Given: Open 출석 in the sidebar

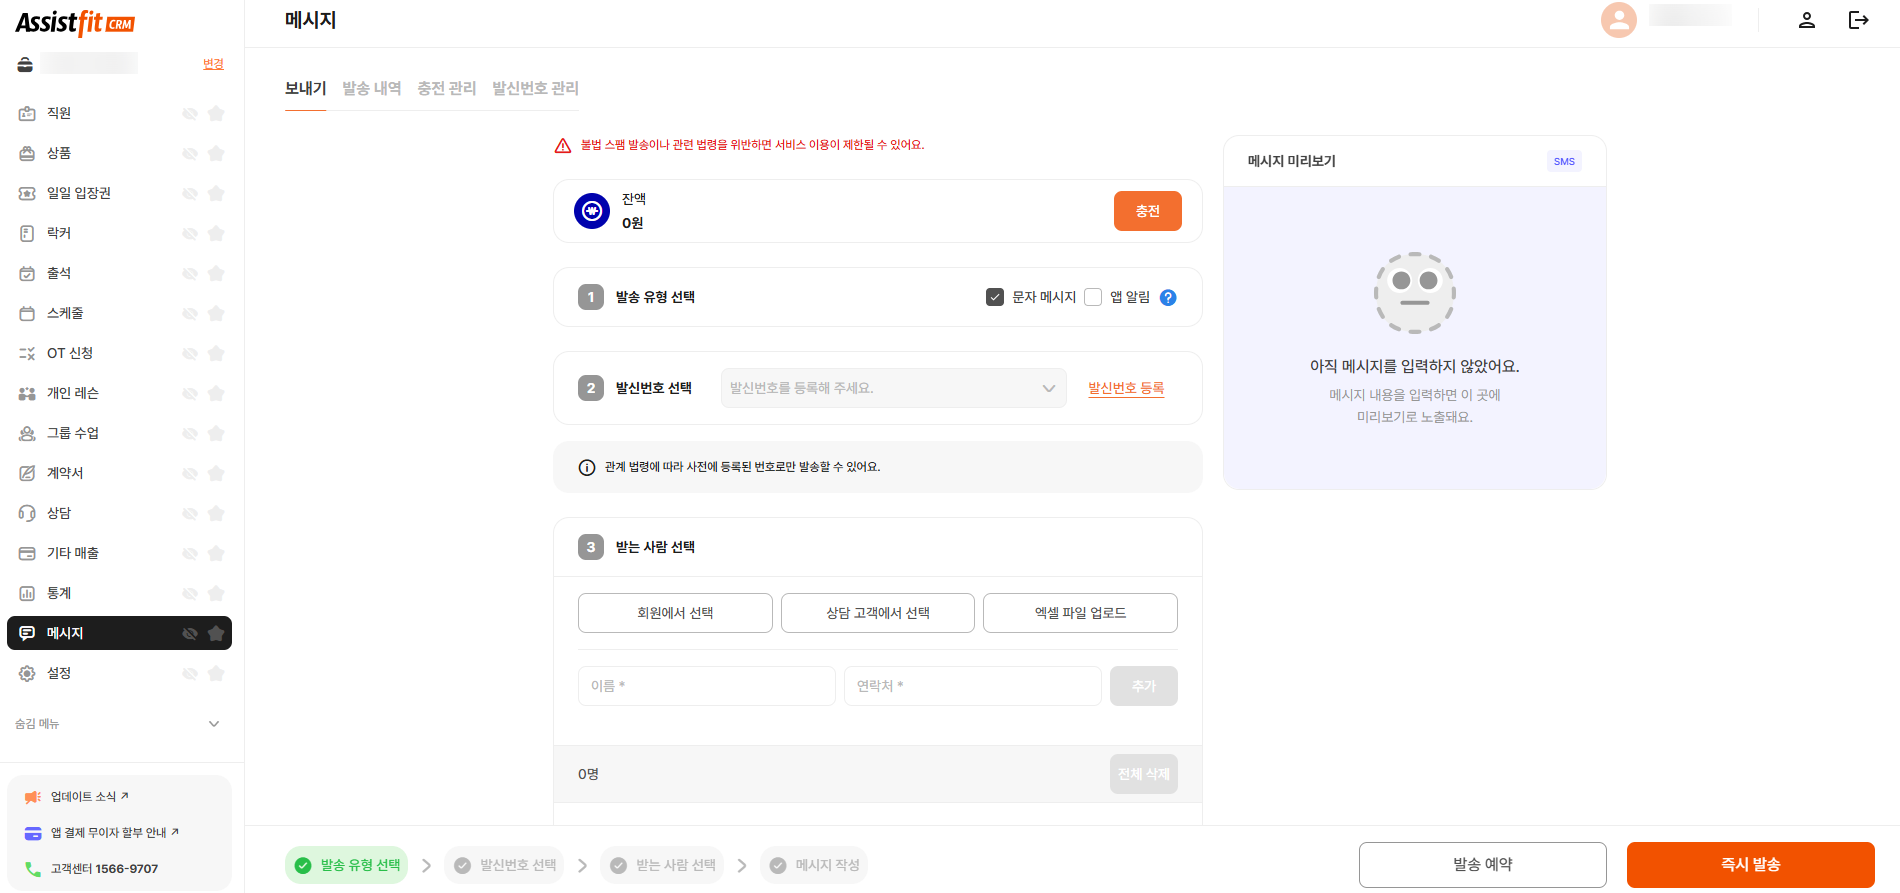Looking at the screenshot, I should click(119, 273).
